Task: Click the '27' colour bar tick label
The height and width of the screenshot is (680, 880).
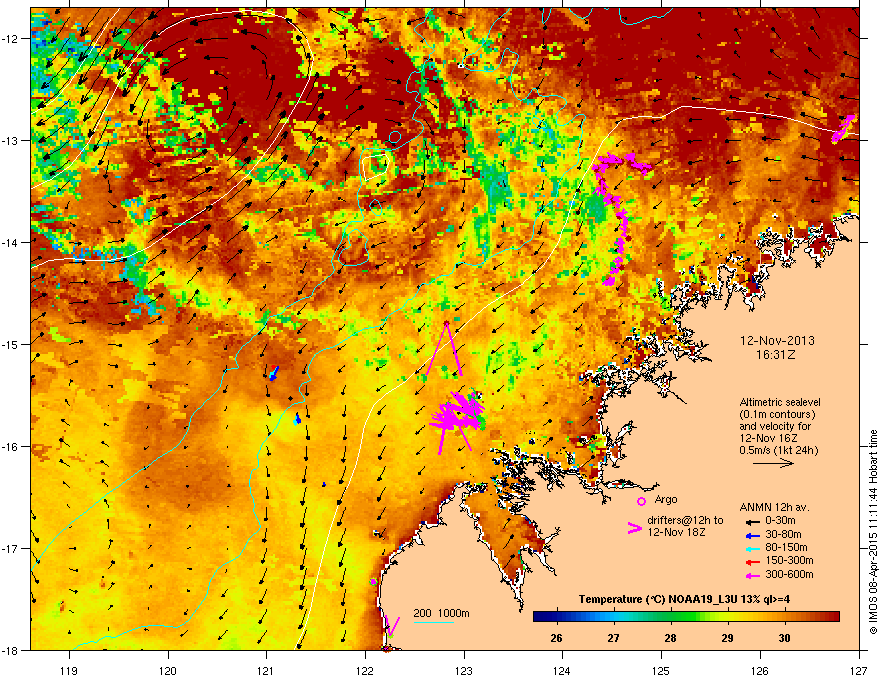Action: 613,638
